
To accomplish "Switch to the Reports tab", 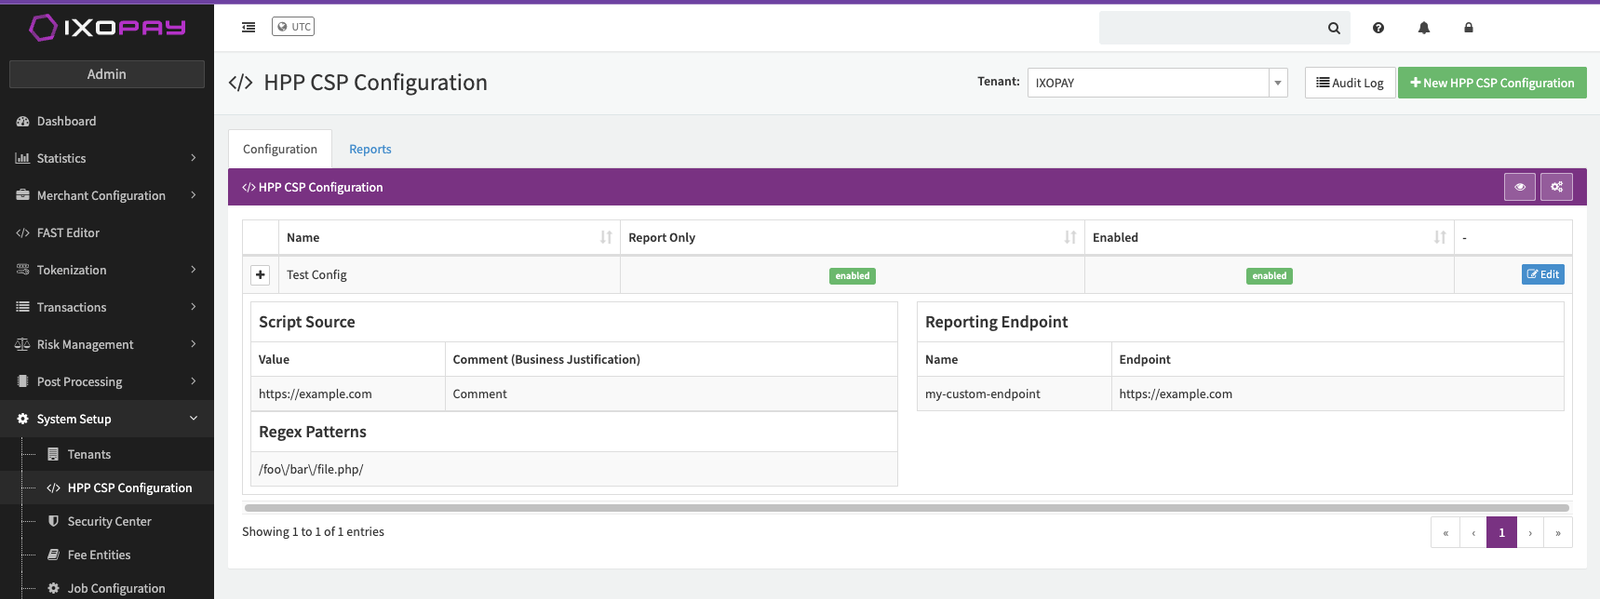I will tap(370, 149).
